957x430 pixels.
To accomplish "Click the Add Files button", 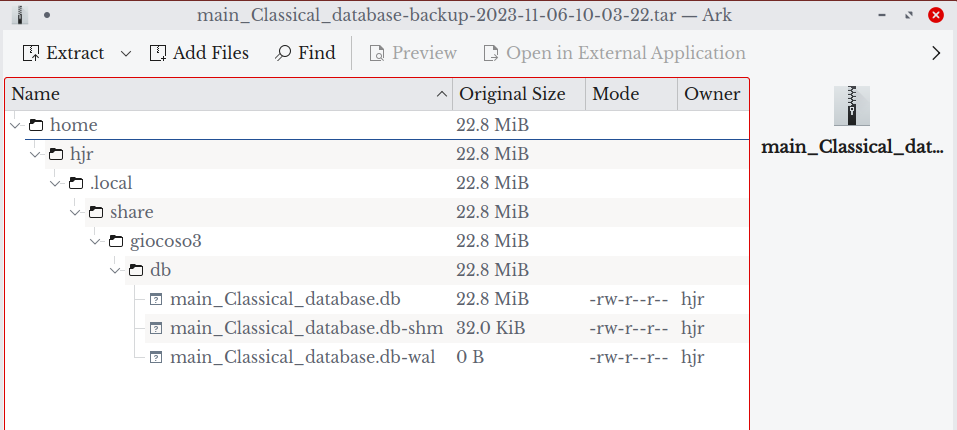I will tap(199, 53).
